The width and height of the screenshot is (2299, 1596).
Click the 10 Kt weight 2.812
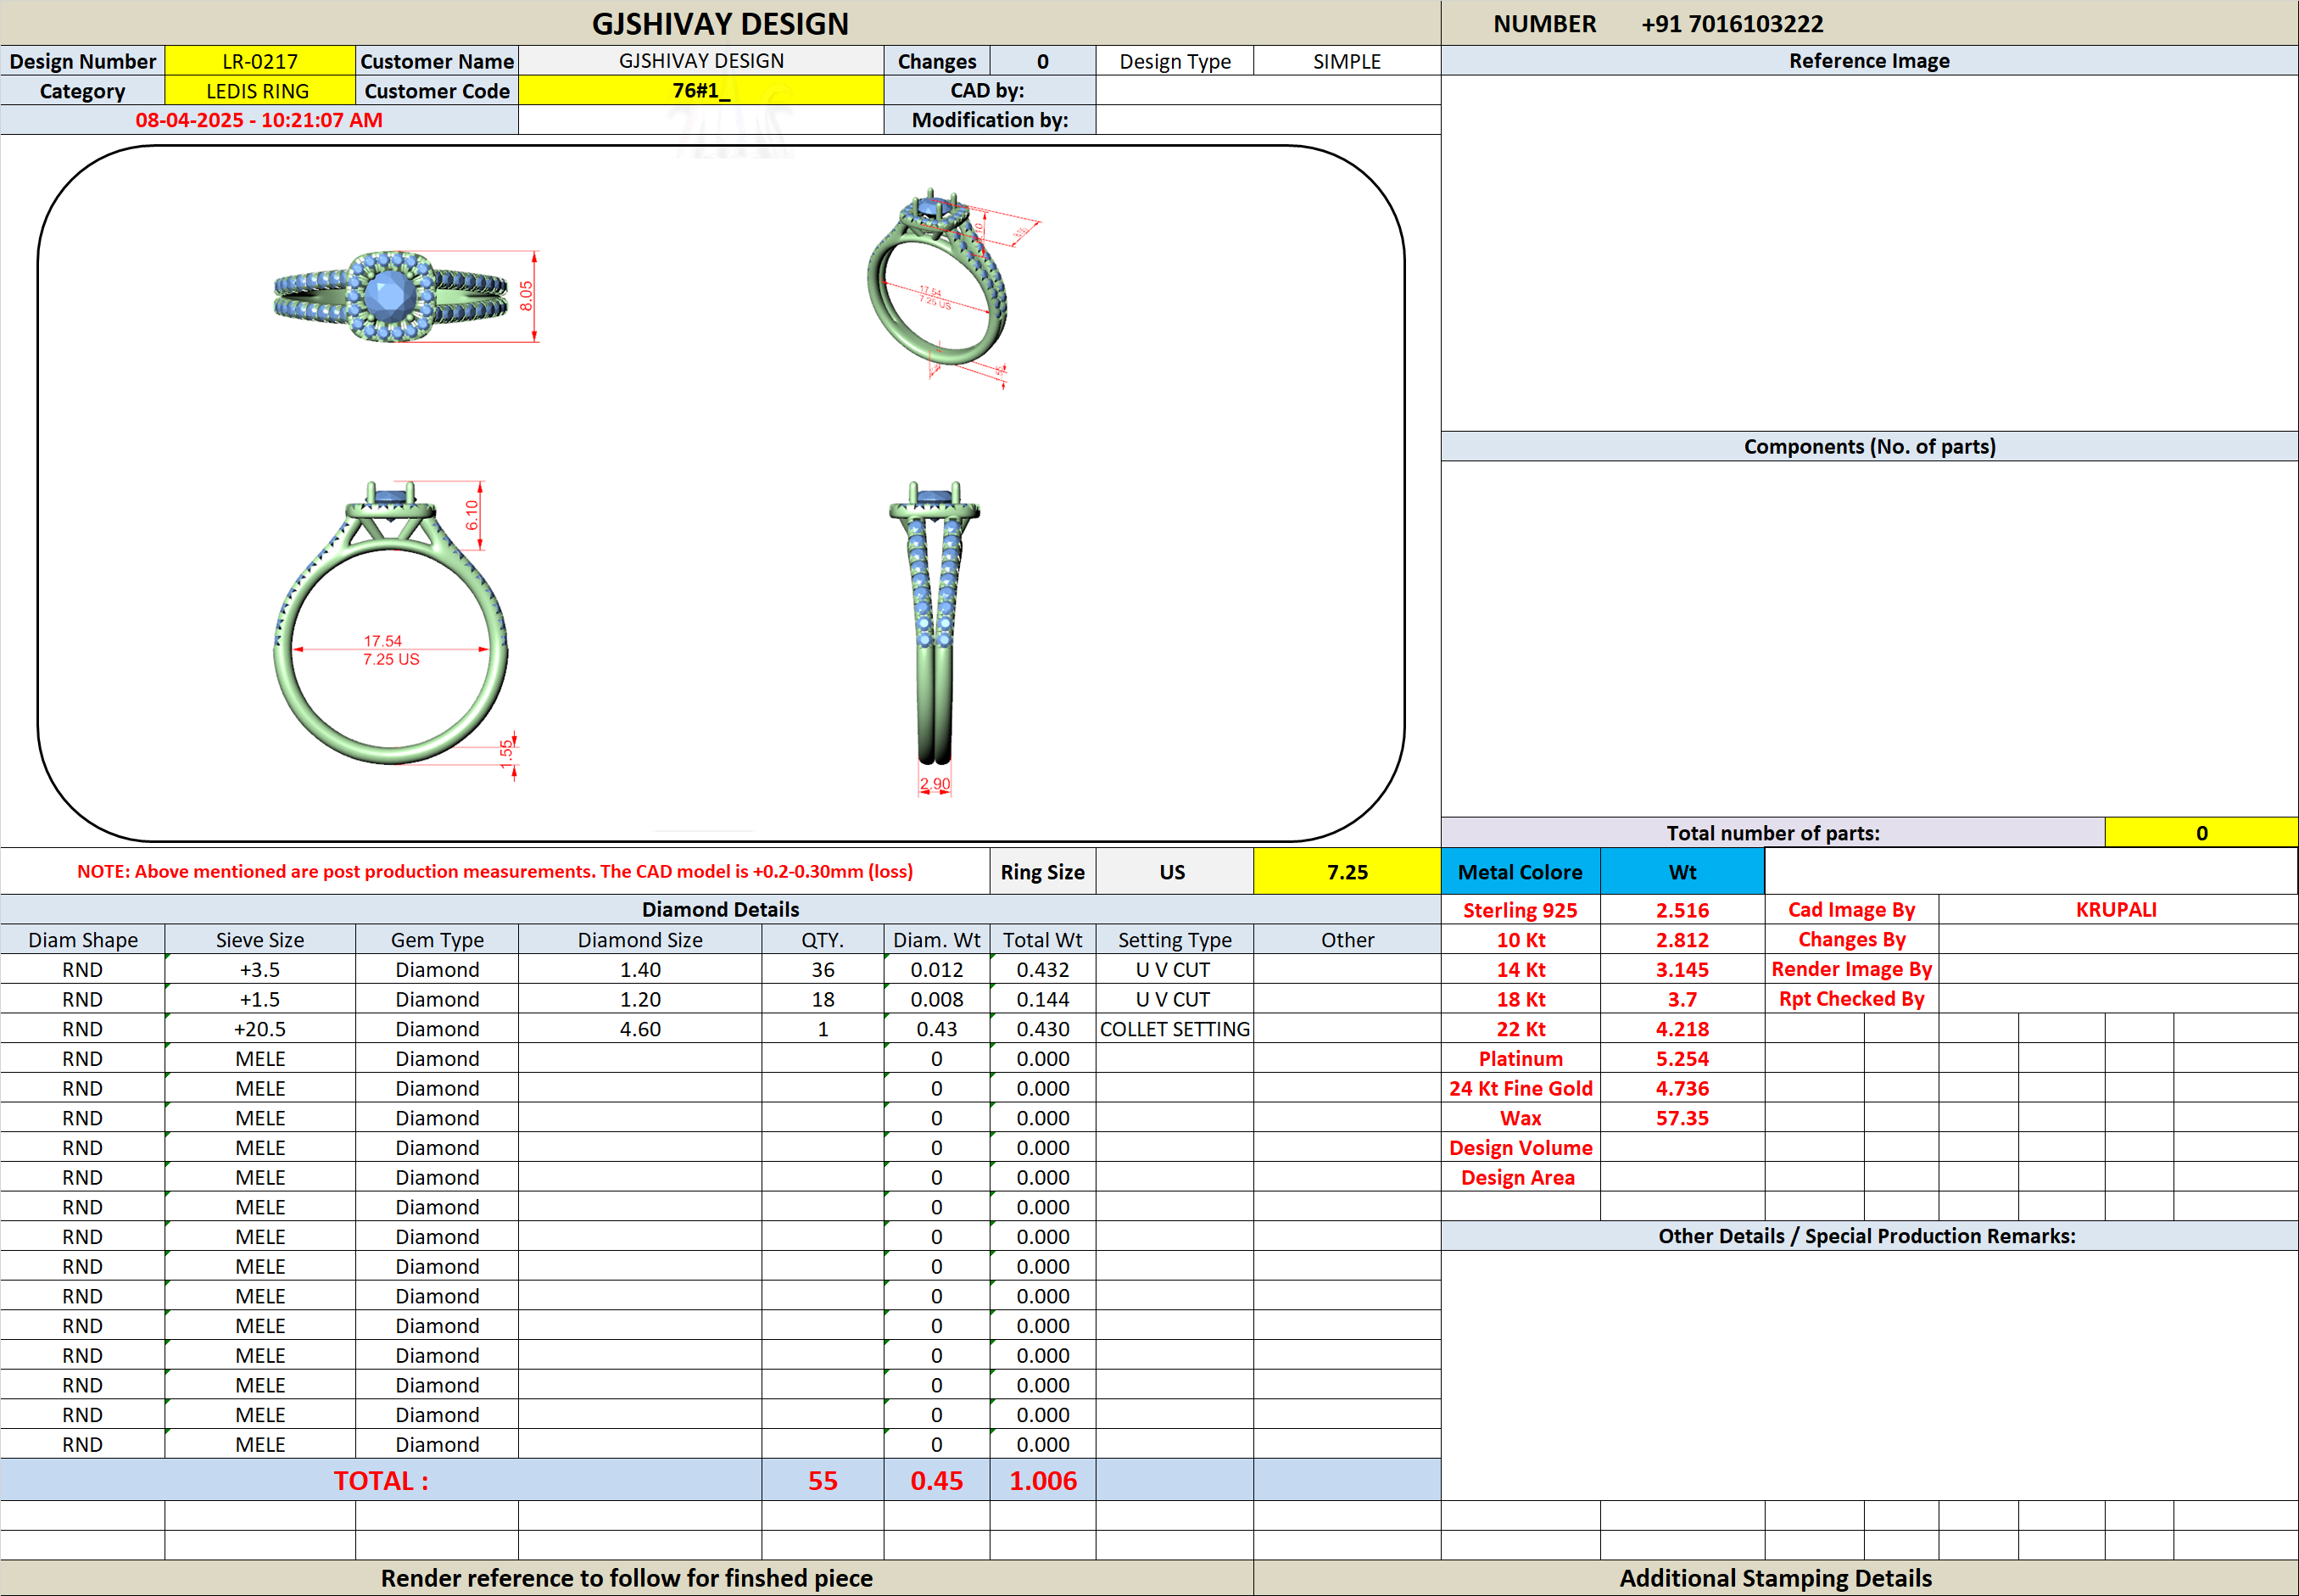pos(1682,940)
